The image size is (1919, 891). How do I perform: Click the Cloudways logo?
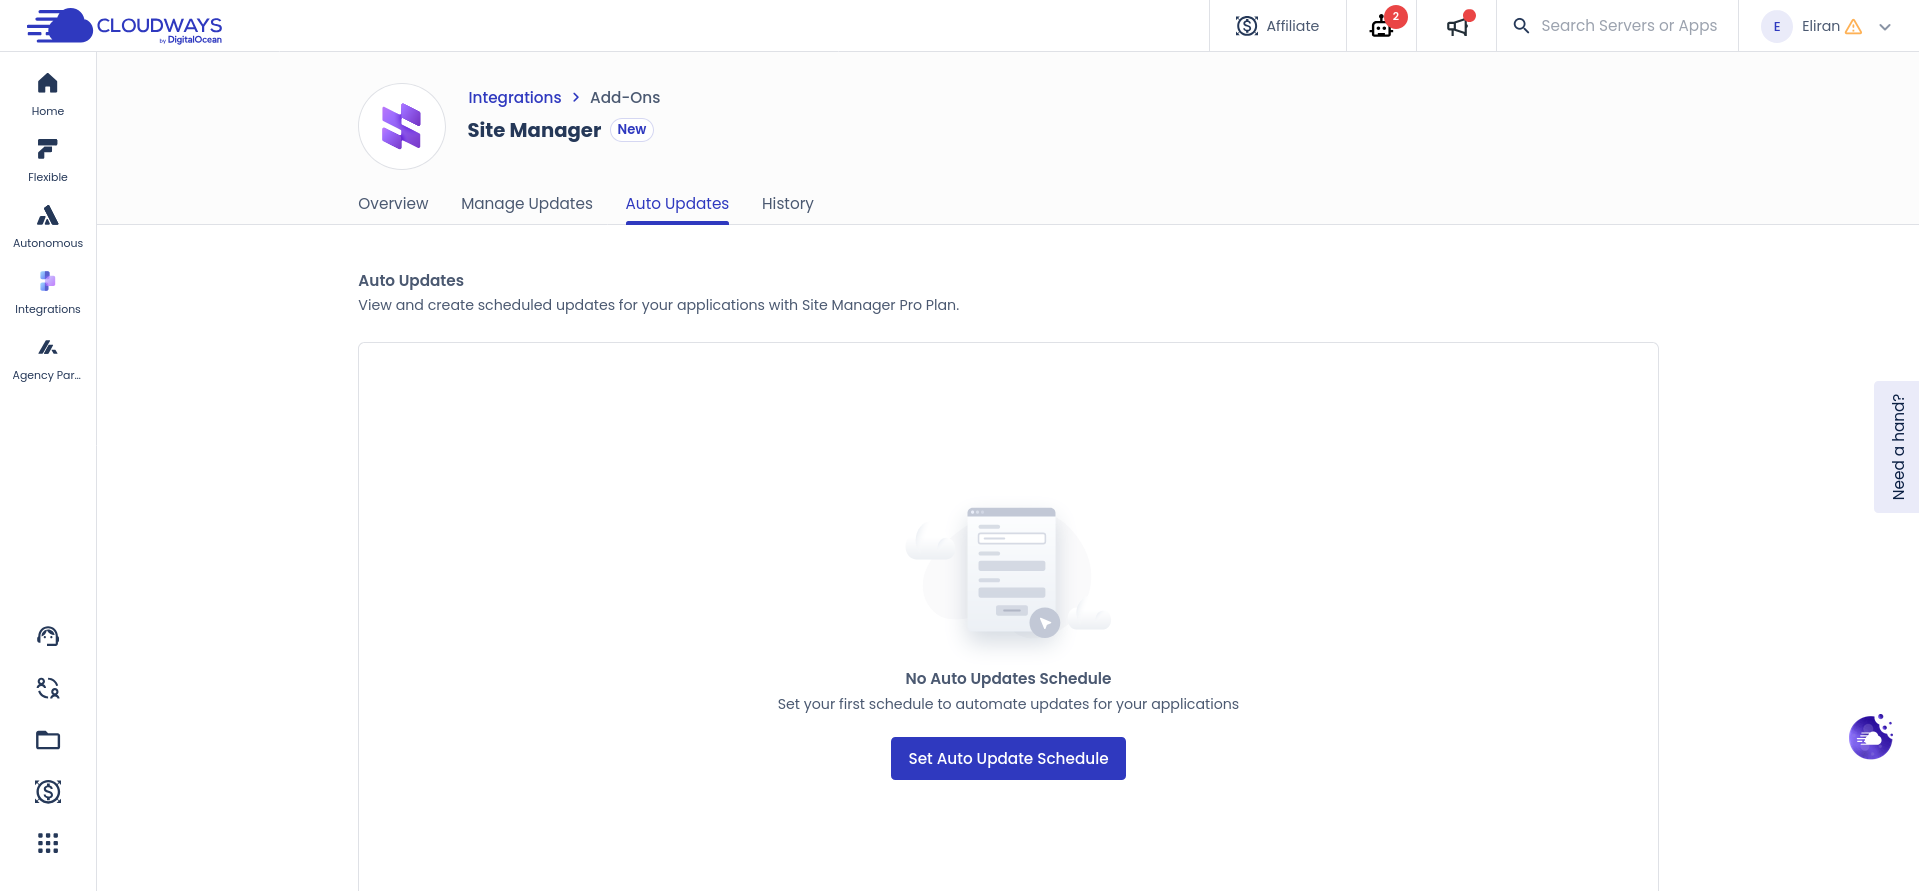[x=124, y=26]
